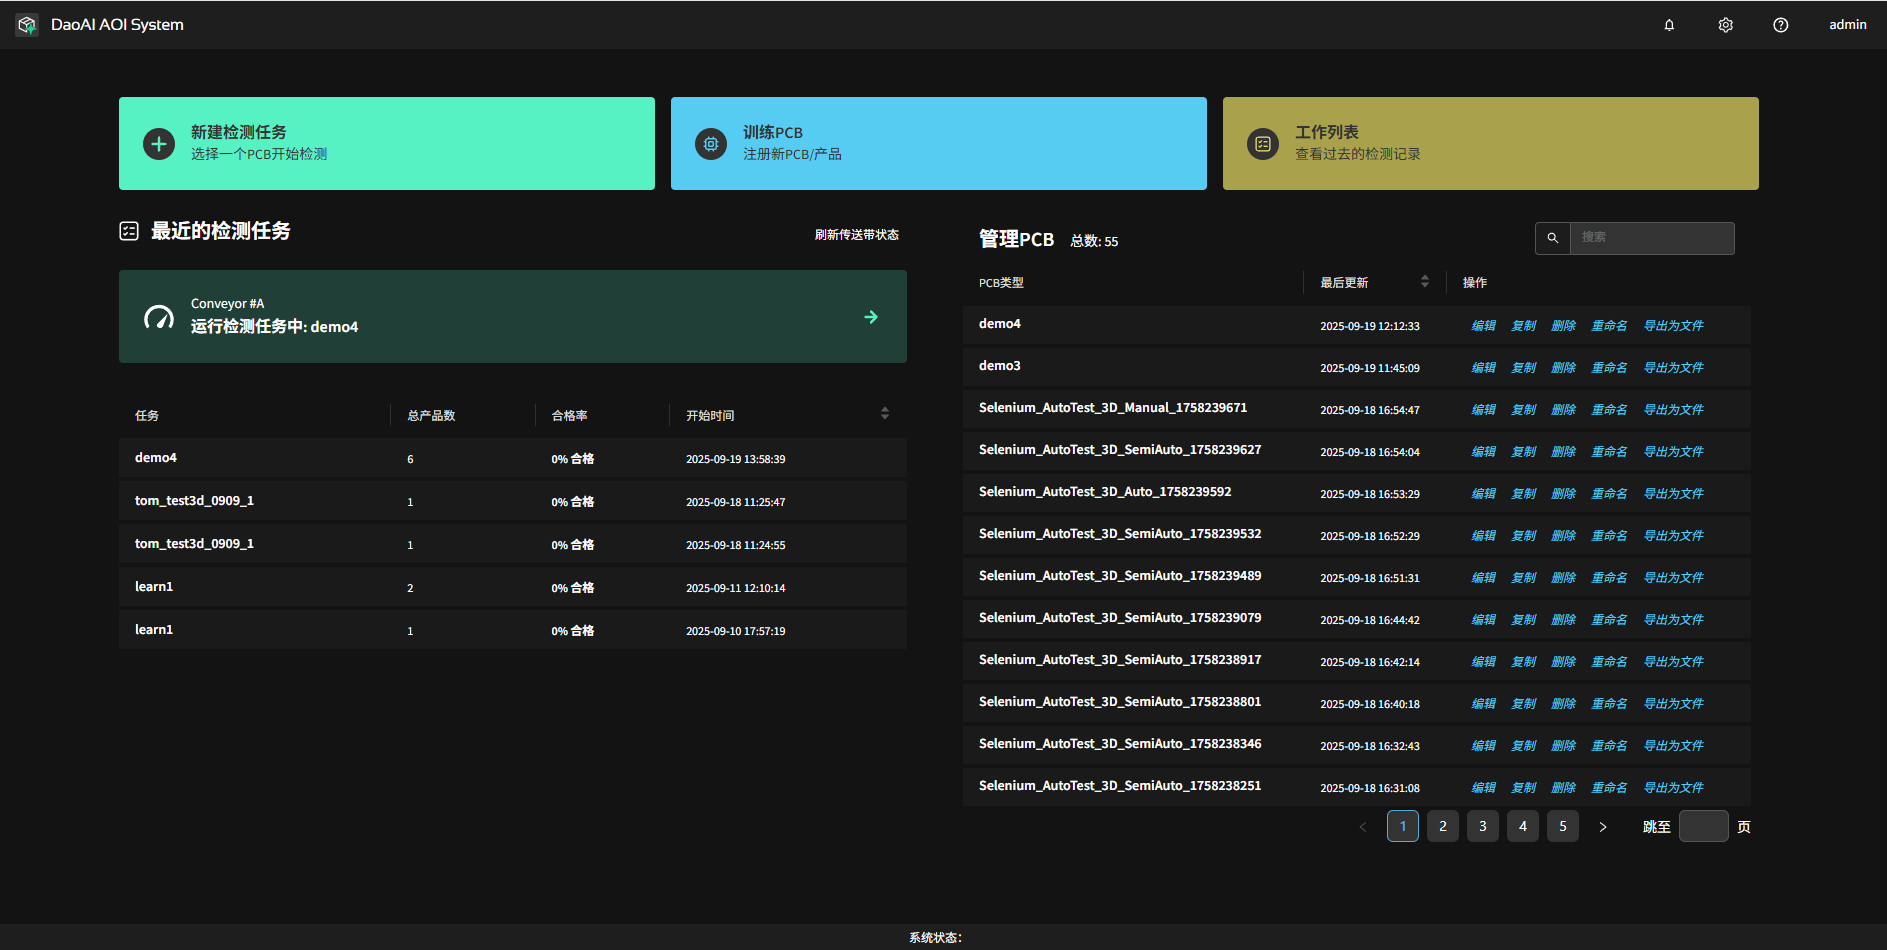This screenshot has width=1887, height=950.
Task: Click the search magnifier icon
Action: 1552,238
